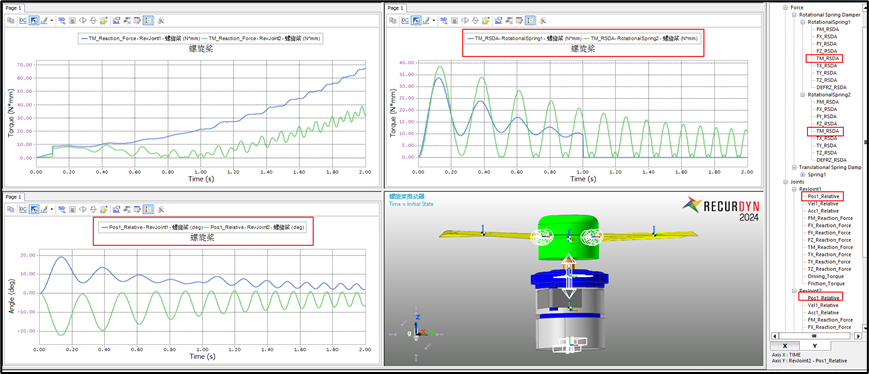Click the tree's horizontal scrollbar left arrow

tap(775, 336)
